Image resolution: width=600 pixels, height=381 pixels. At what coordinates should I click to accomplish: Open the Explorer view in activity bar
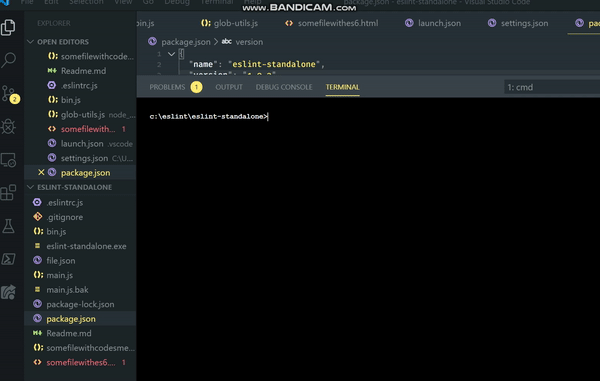pyautogui.click(x=8, y=28)
